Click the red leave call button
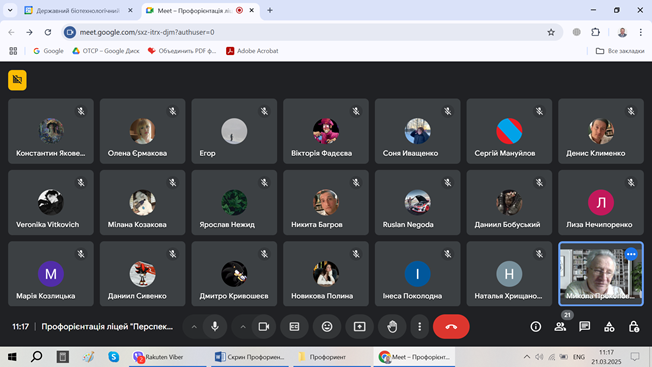The image size is (652, 367). tap(451, 327)
